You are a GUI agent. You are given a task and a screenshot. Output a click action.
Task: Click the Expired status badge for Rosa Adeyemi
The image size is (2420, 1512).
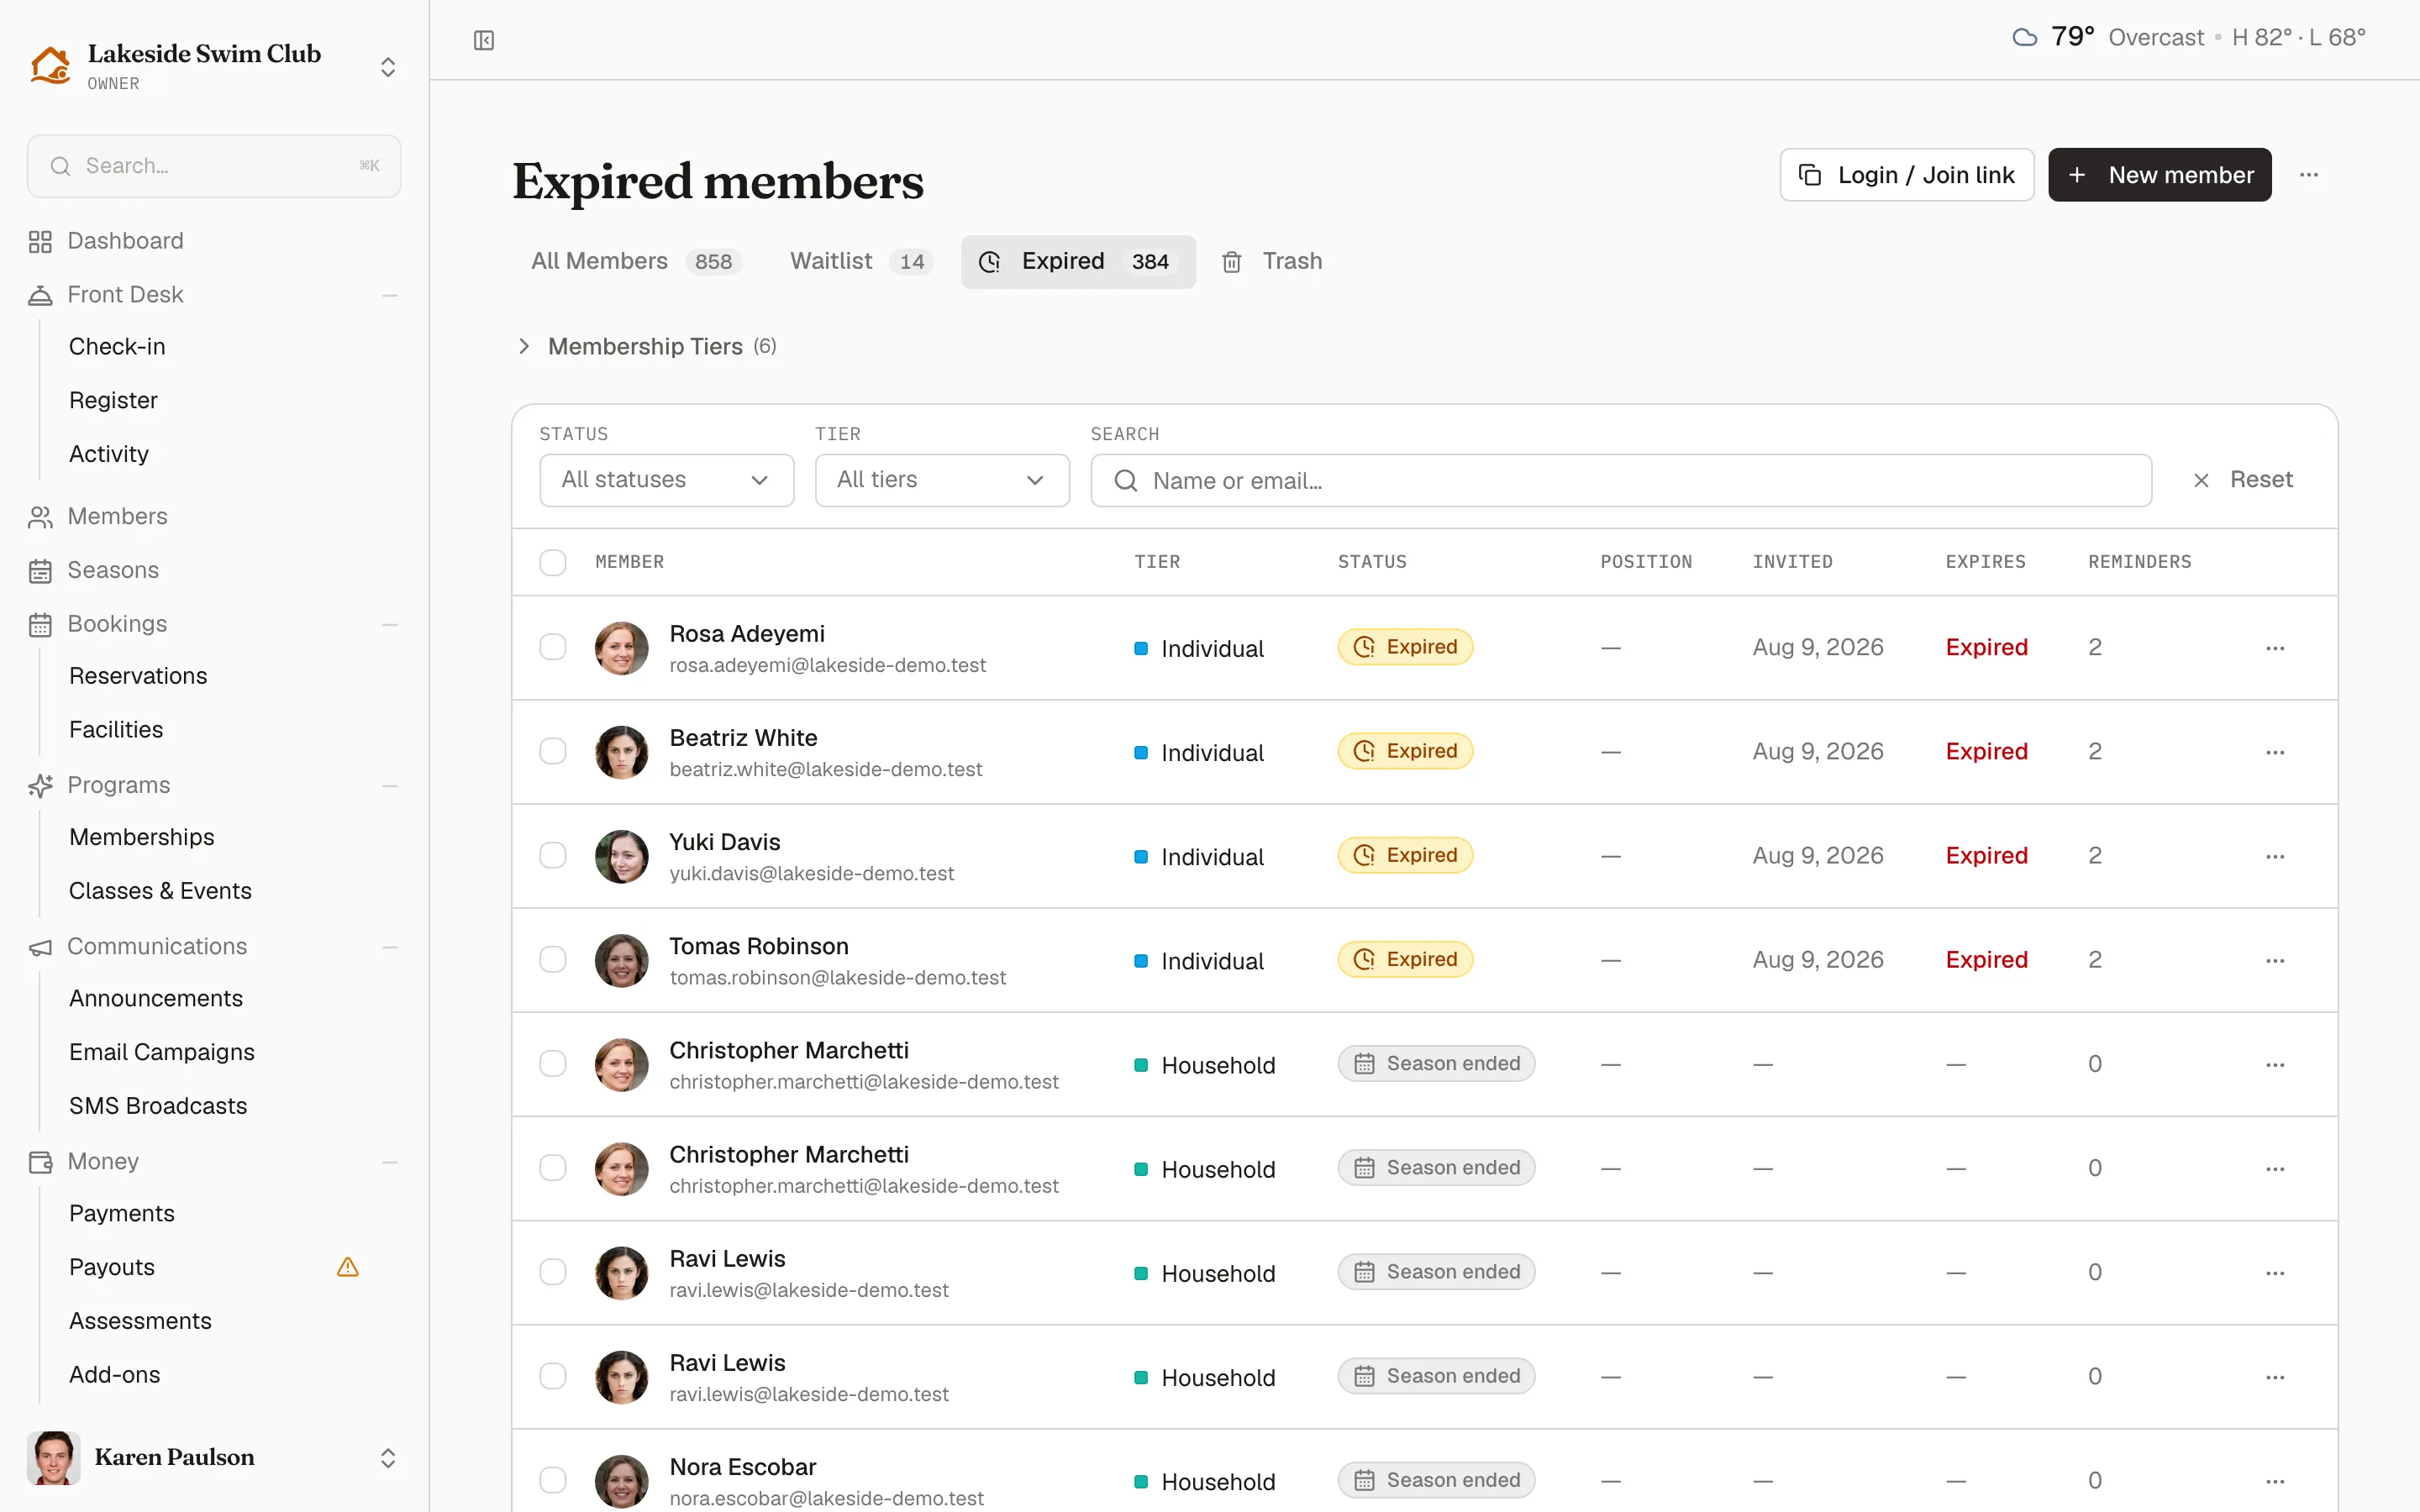1405,647
